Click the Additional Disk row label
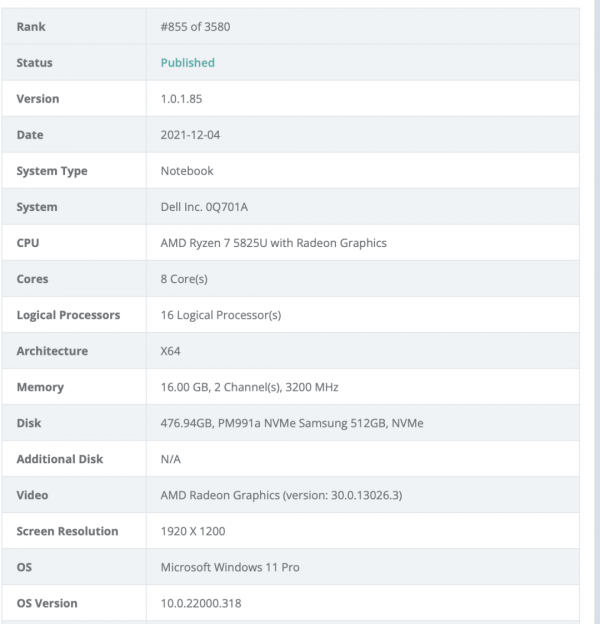The image size is (600, 624). click(x=60, y=459)
